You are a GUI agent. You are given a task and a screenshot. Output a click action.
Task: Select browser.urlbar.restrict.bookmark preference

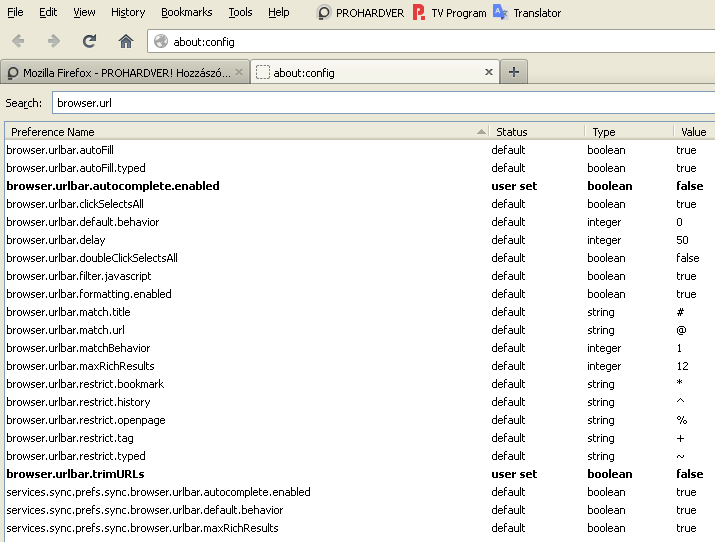(x=359, y=384)
